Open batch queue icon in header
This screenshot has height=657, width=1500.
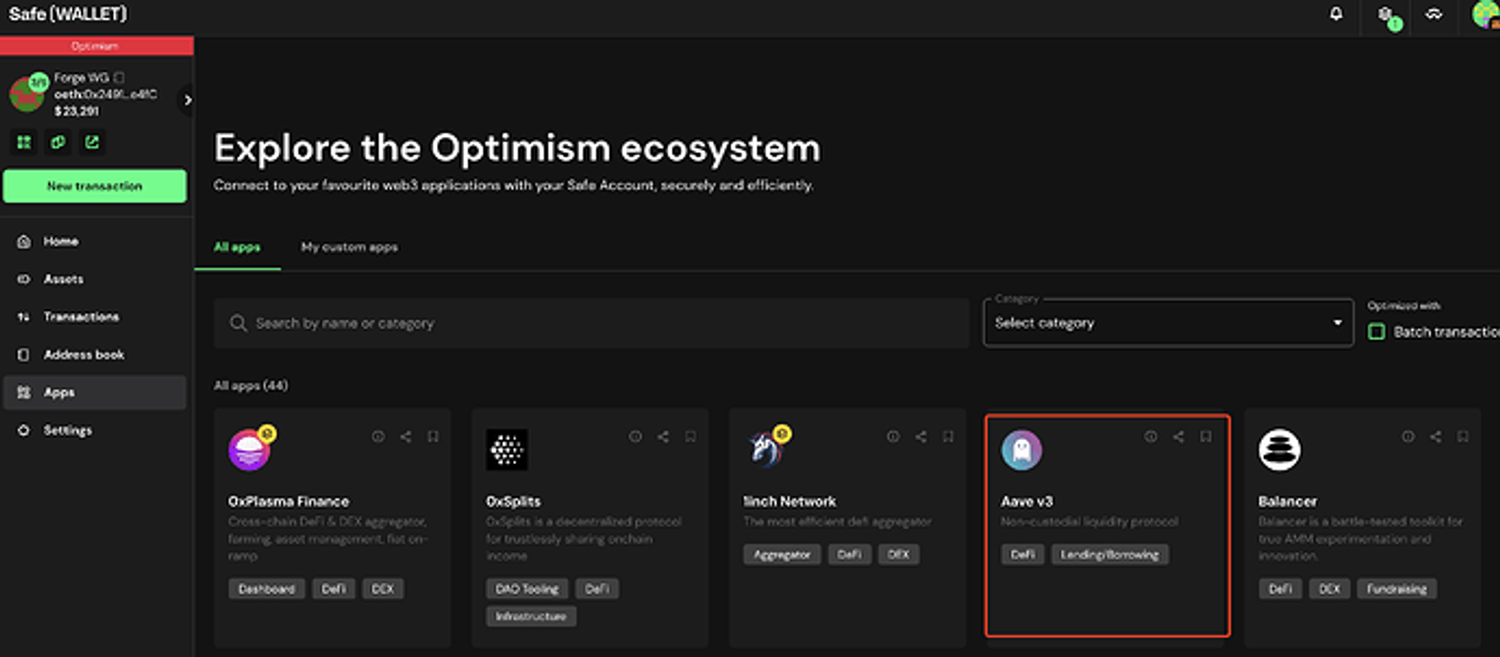coord(1386,15)
